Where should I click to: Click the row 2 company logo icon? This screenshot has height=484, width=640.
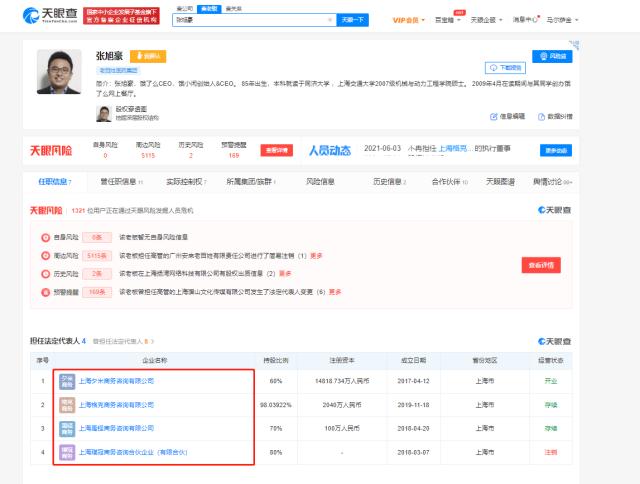67,405
